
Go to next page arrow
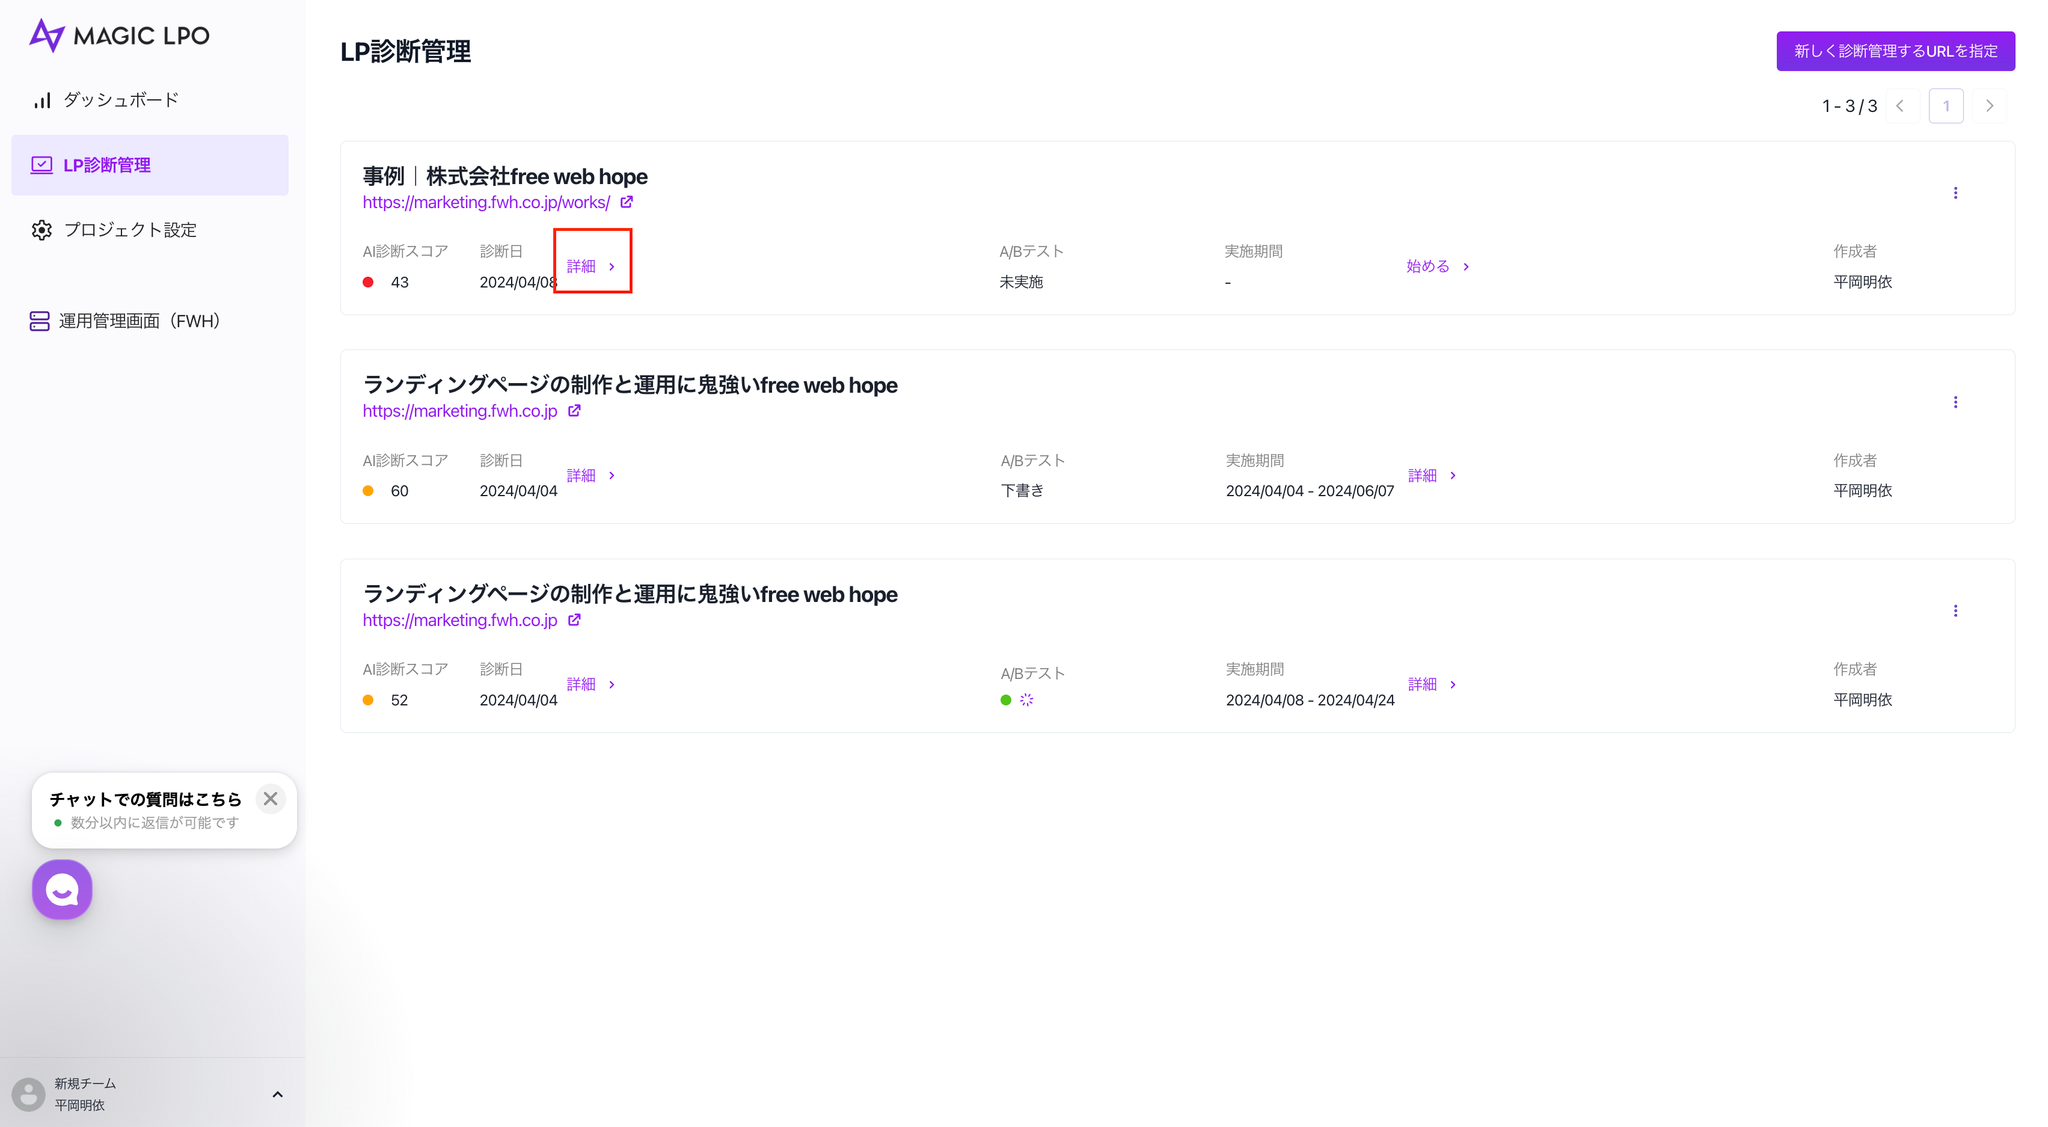point(1990,106)
